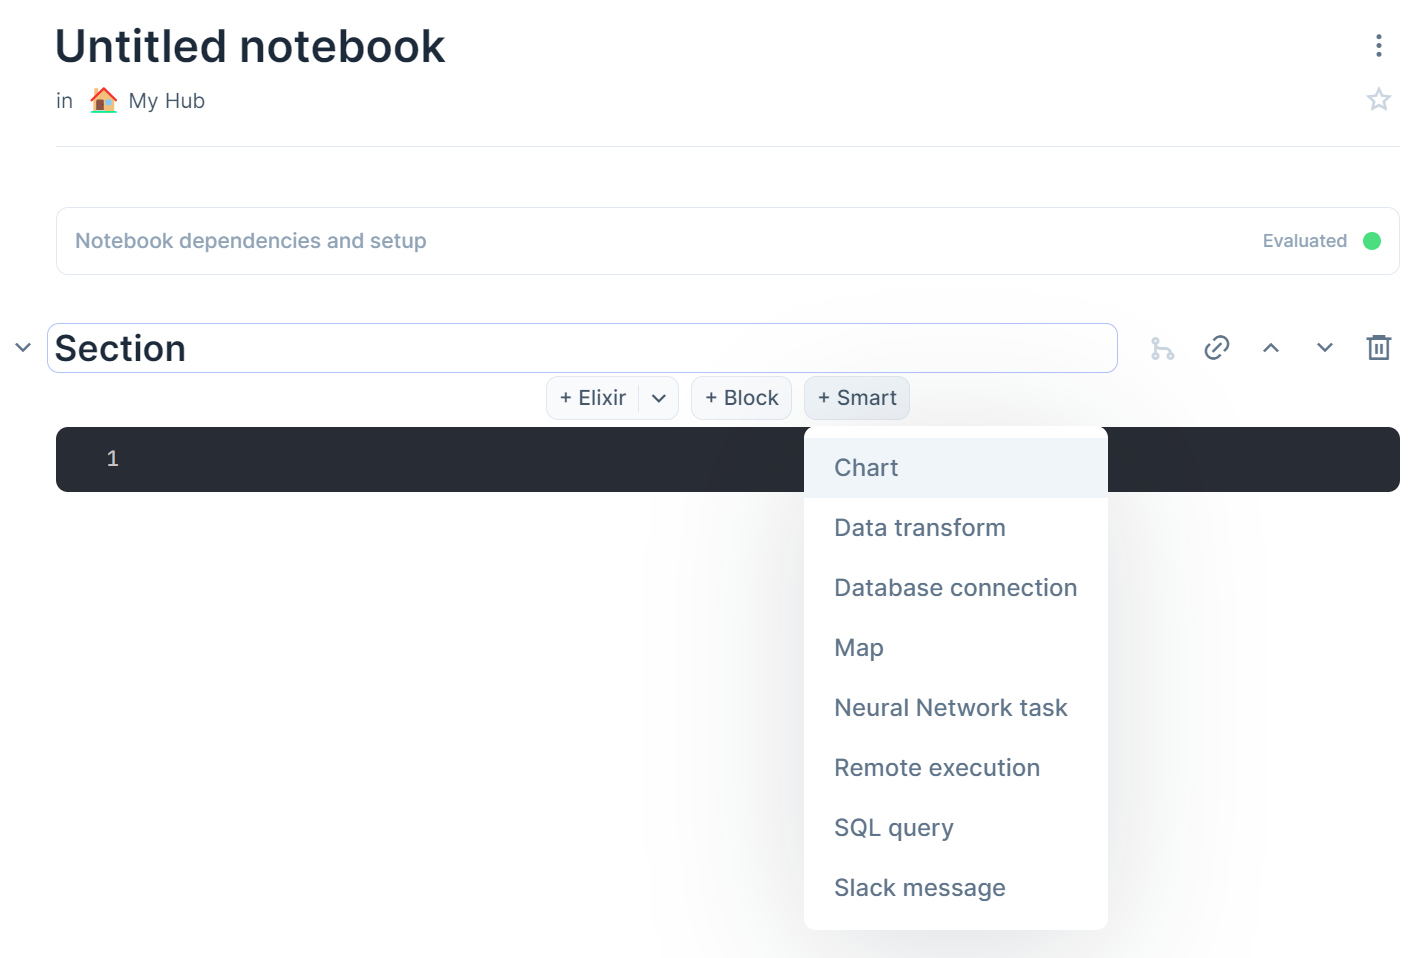
Task: Choose Chart from the Smart menu
Action: pyautogui.click(x=956, y=468)
